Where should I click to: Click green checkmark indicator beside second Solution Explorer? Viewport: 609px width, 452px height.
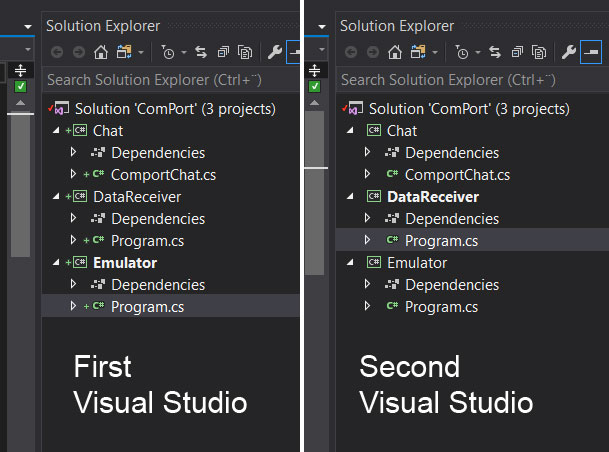click(x=314, y=86)
